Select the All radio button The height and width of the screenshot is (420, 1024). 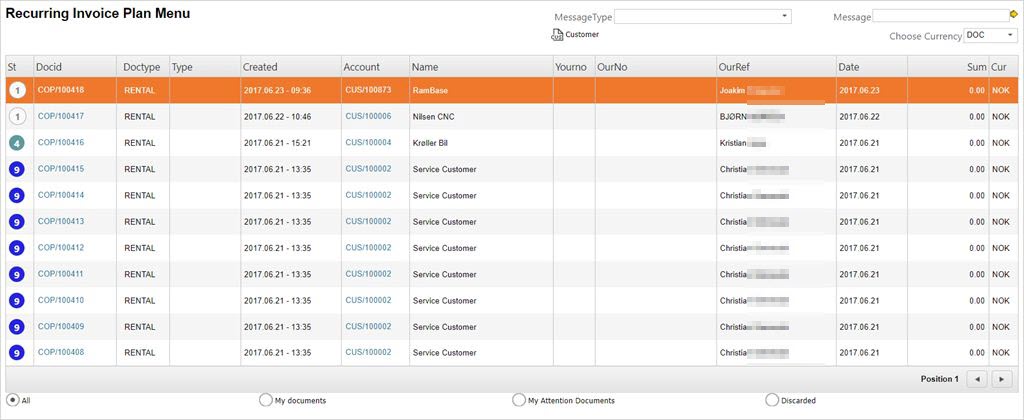pyautogui.click(x=12, y=400)
